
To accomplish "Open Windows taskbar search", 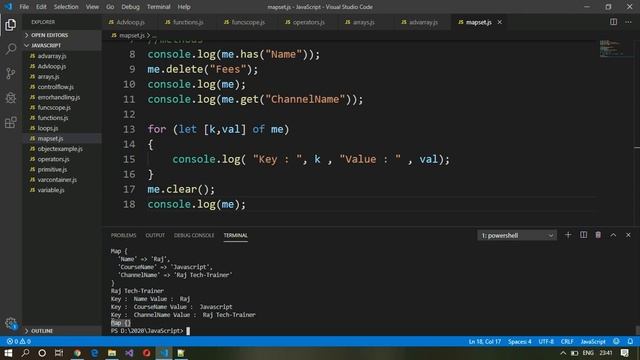I will pos(25,353).
